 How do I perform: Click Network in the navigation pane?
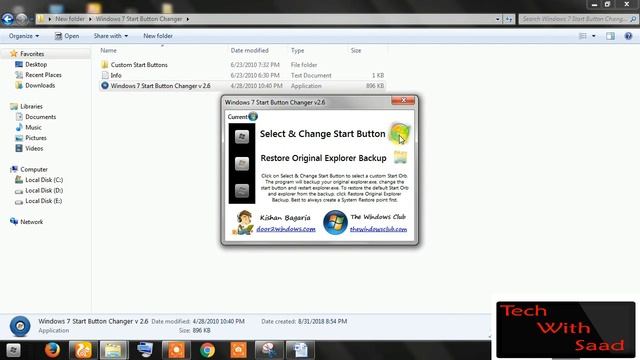click(31, 222)
